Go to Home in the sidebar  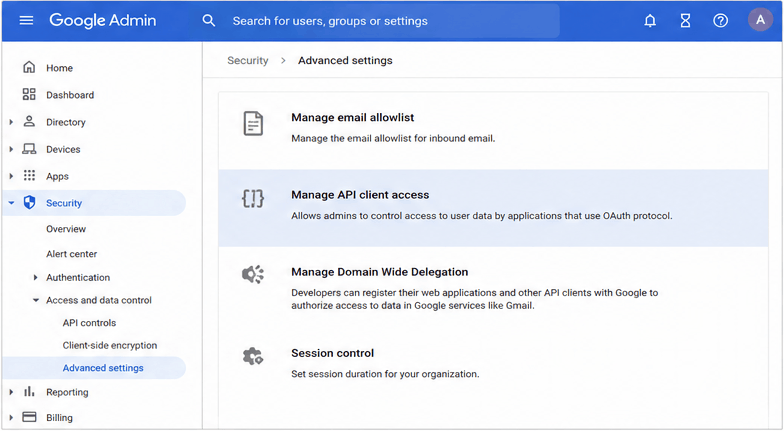pyautogui.click(x=60, y=68)
